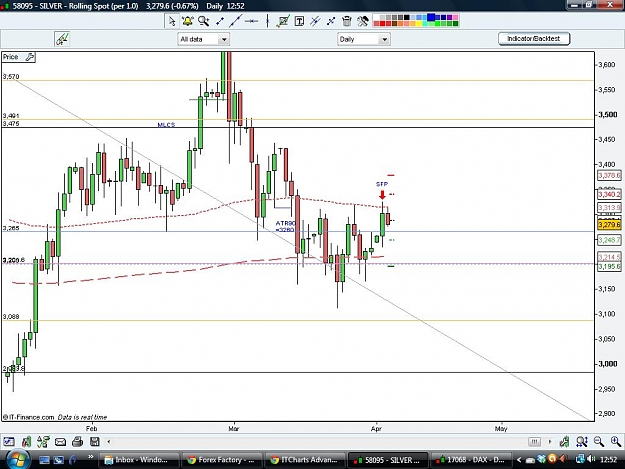Select the short segment drawing tool
Image resolution: width=625 pixels, height=469 pixels.
click(220, 21)
